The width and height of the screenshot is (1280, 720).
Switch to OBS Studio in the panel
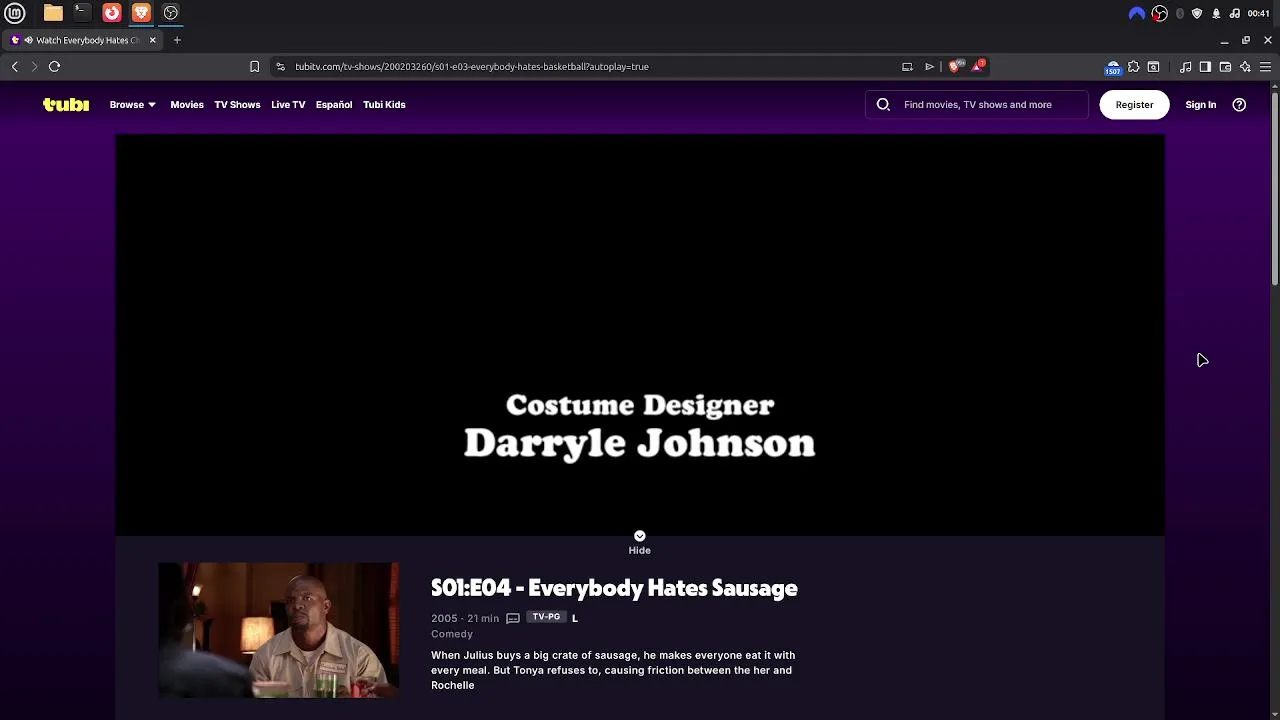click(171, 13)
